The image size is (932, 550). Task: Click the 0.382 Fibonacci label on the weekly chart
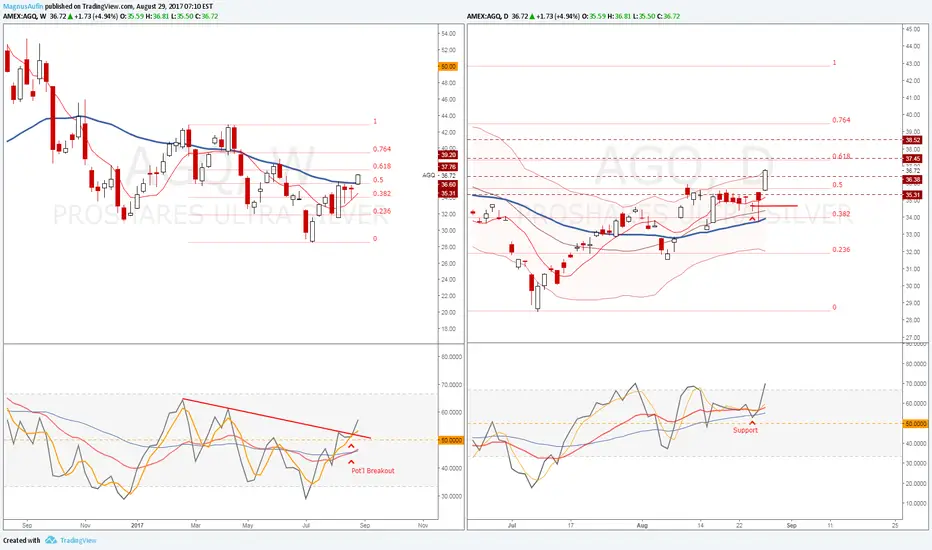pyautogui.click(x=382, y=193)
